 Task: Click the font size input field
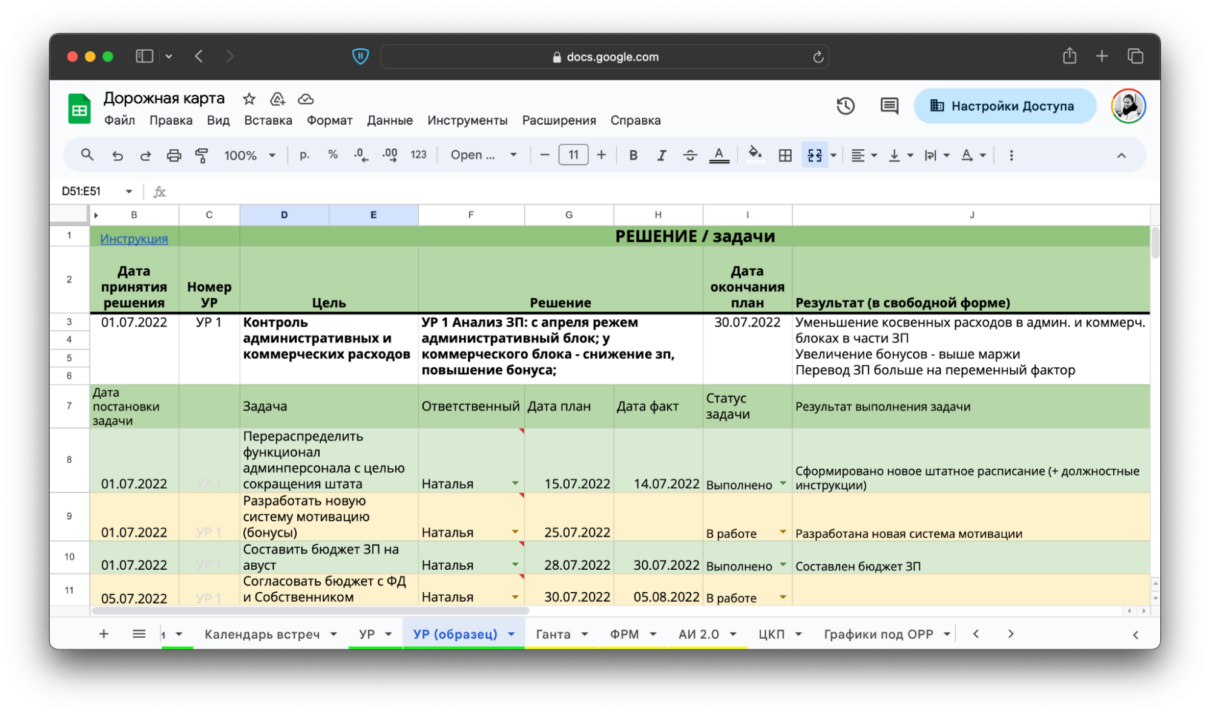click(x=573, y=155)
